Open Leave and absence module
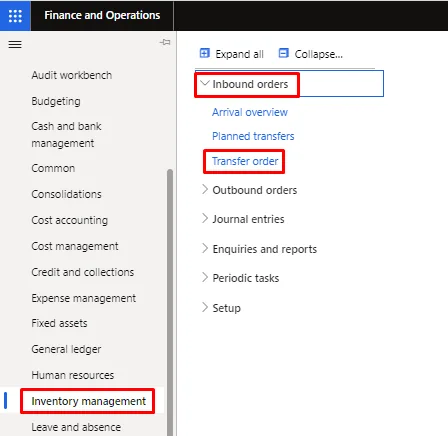 pyautogui.click(x=76, y=427)
